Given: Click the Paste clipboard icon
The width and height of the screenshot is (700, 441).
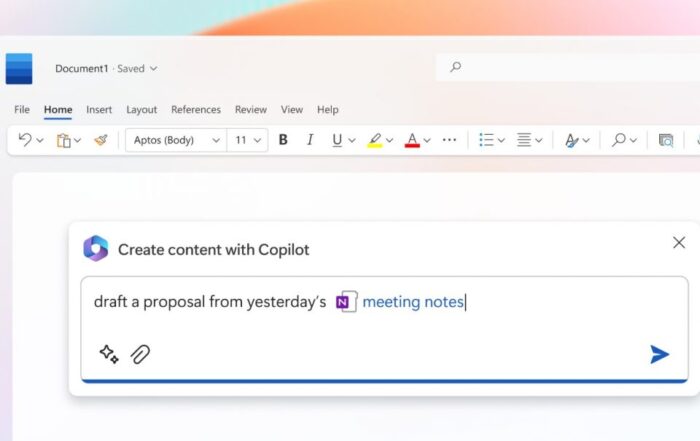Looking at the screenshot, I should coord(63,141).
